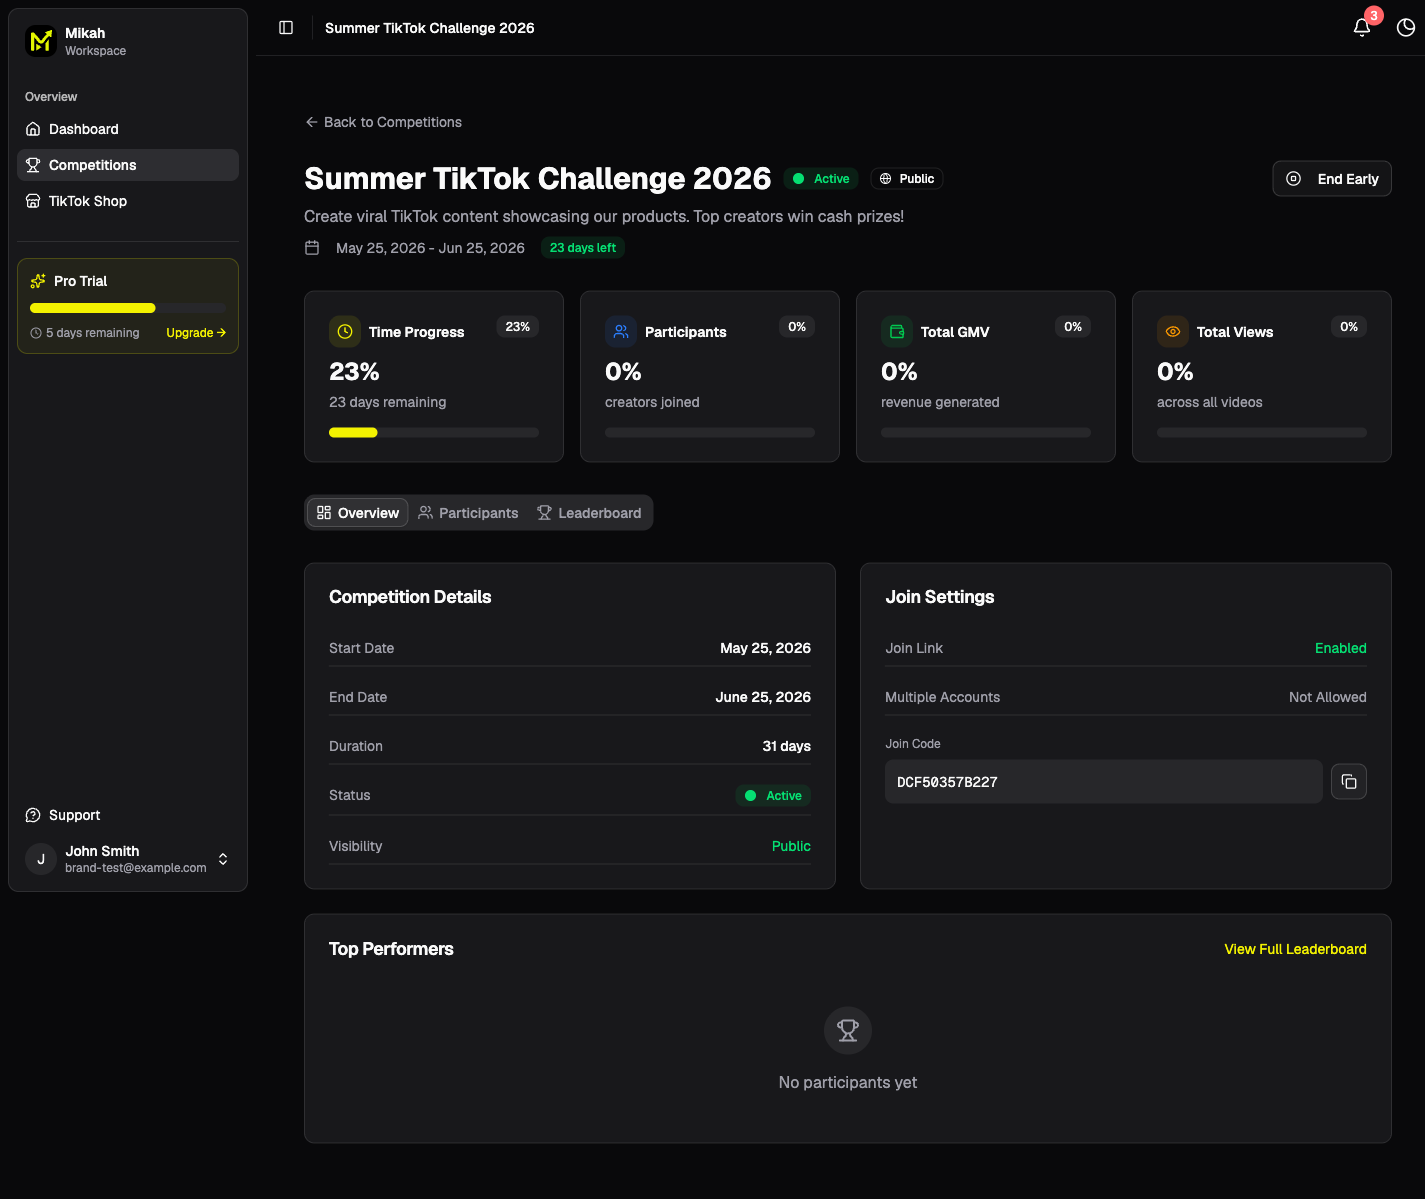Select the Overview tab
The height and width of the screenshot is (1199, 1425).
tap(358, 513)
